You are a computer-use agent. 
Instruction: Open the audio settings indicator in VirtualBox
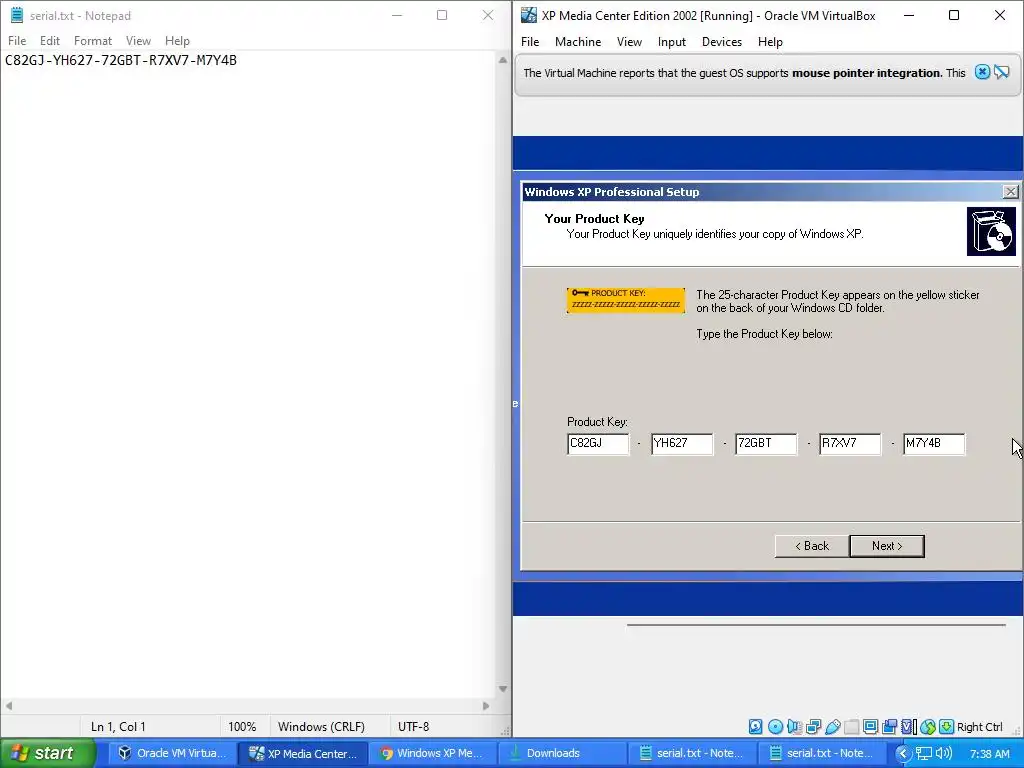click(x=794, y=726)
